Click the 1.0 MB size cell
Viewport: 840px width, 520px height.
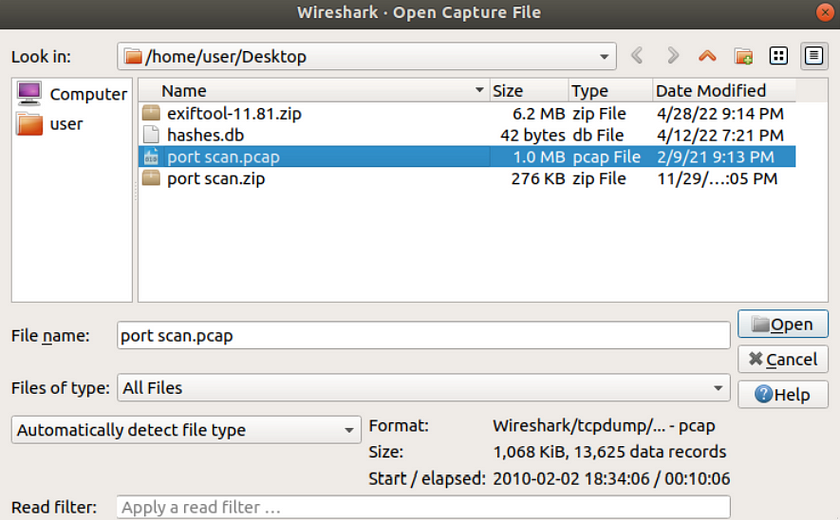pyautogui.click(x=539, y=157)
